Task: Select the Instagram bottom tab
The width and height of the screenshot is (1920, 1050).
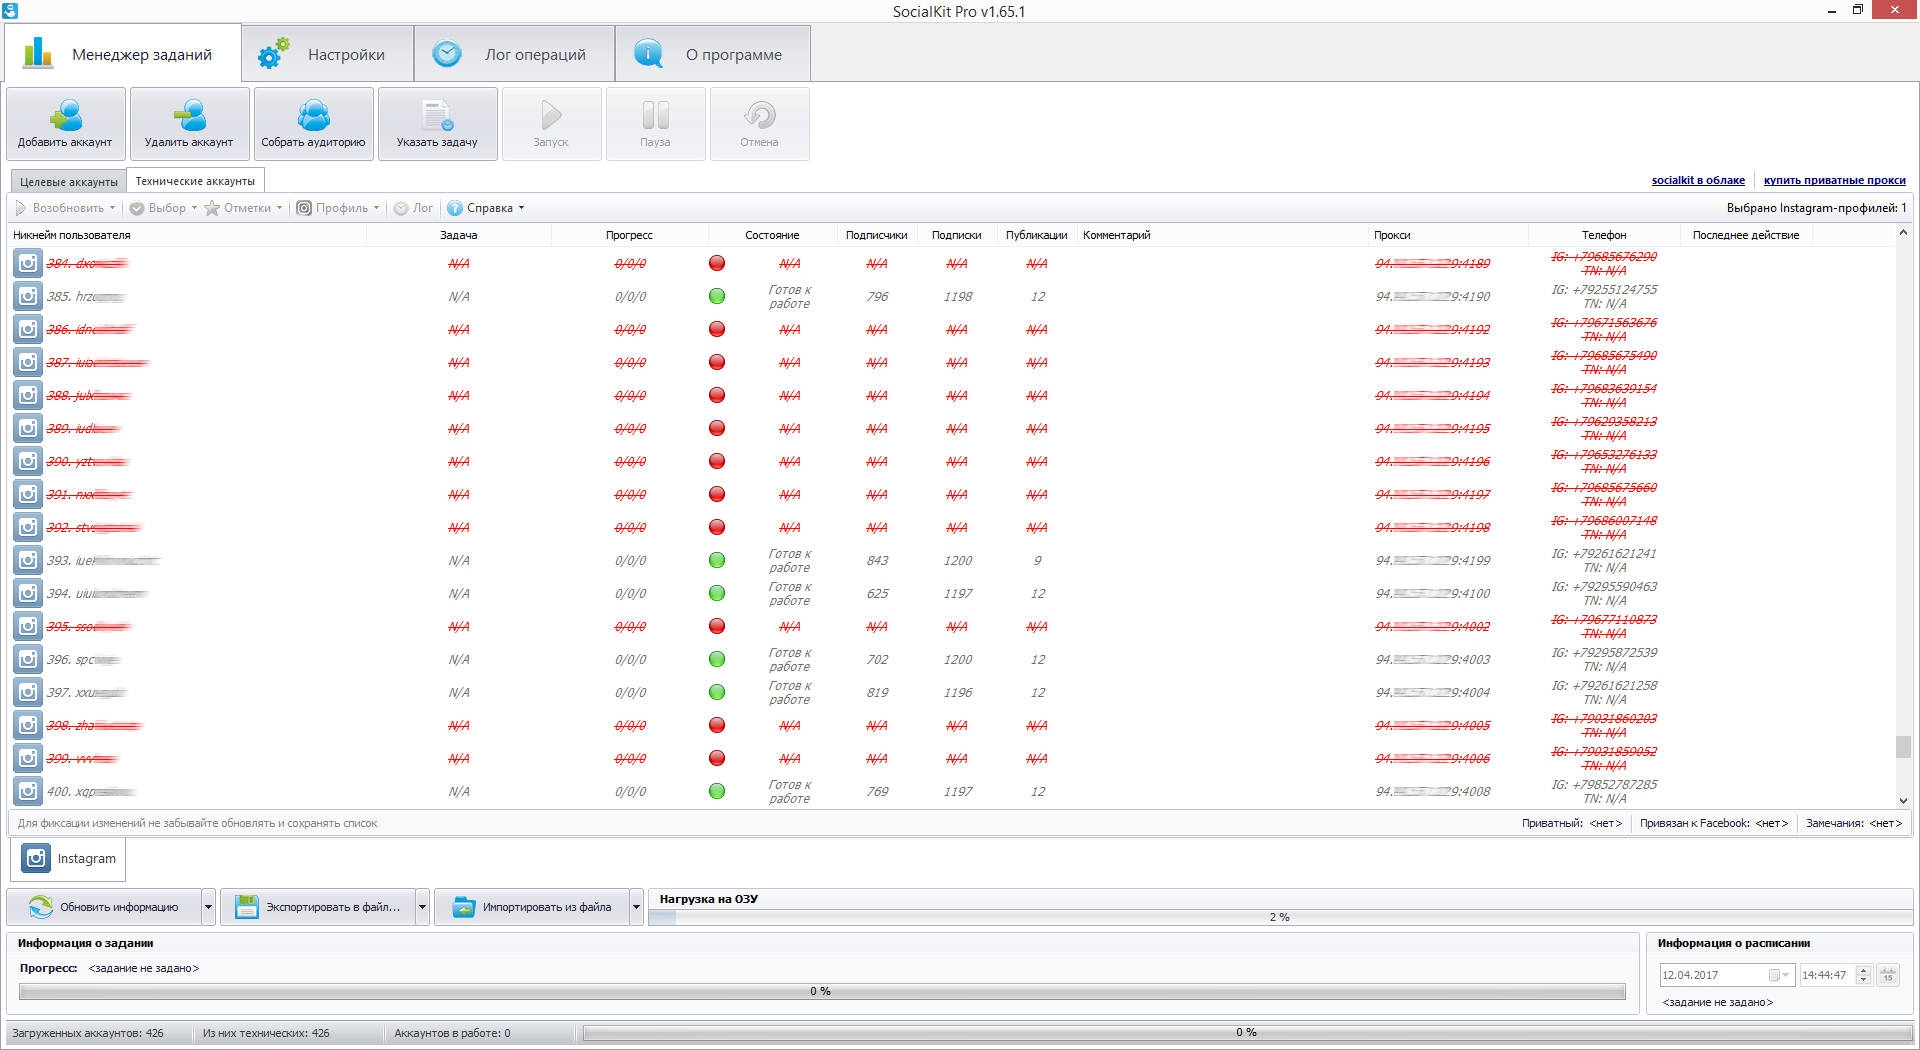Action: tap(69, 858)
